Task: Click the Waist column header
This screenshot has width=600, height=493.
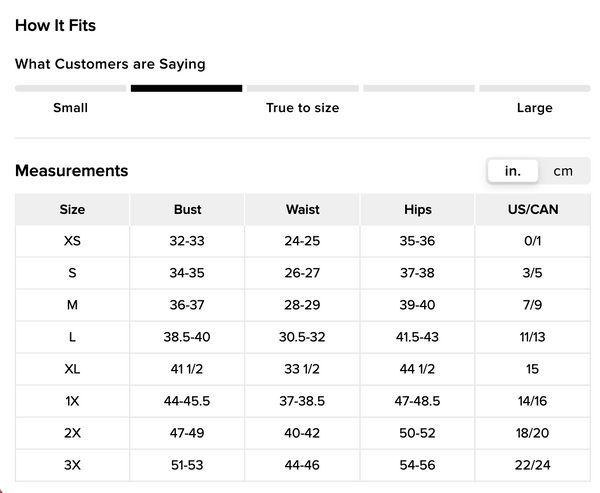Action: click(x=302, y=210)
